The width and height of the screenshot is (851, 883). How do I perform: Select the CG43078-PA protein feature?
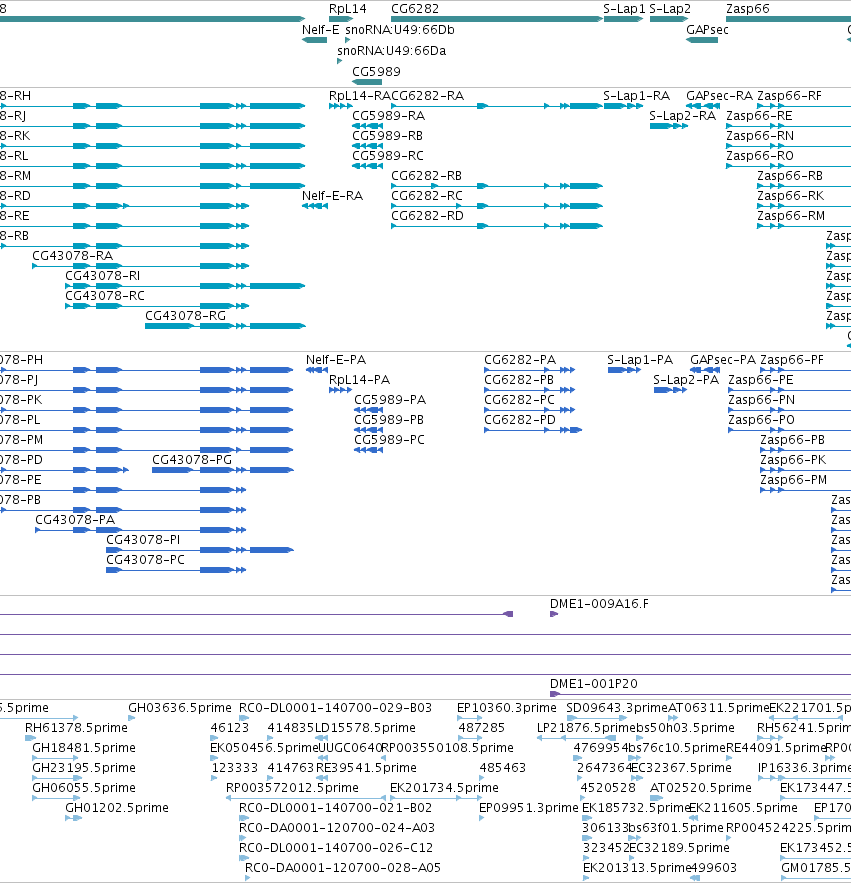click(141, 530)
